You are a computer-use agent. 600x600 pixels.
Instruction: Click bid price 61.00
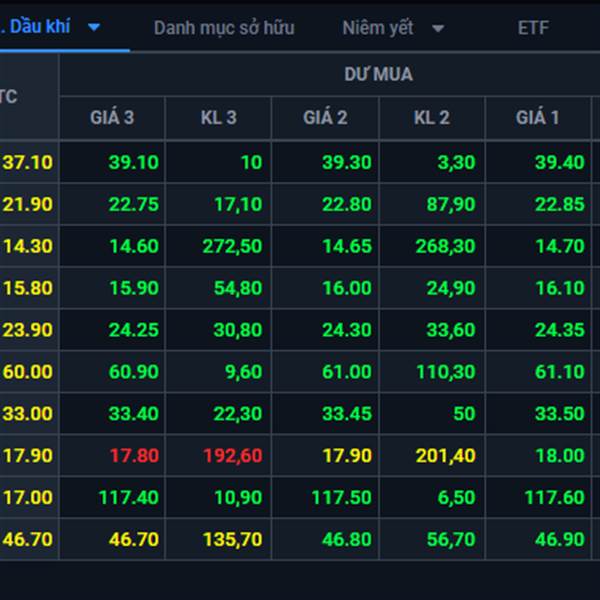[x=347, y=372]
